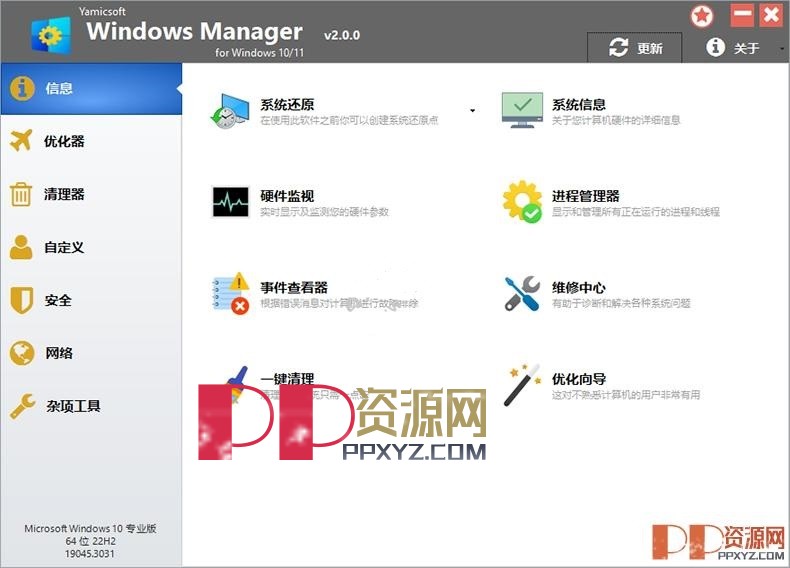Viewport: 790px width, 568px height.
Task: Click the person icon for 自定义
Action: click(21, 247)
